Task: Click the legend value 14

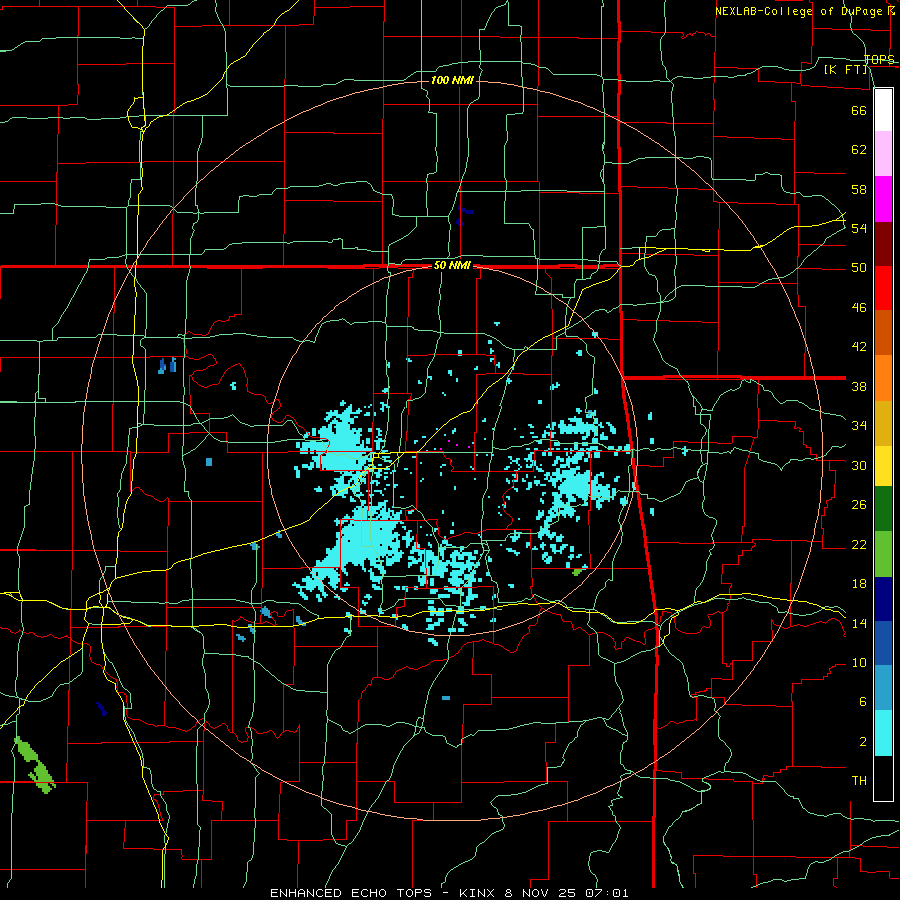Action: coord(859,623)
